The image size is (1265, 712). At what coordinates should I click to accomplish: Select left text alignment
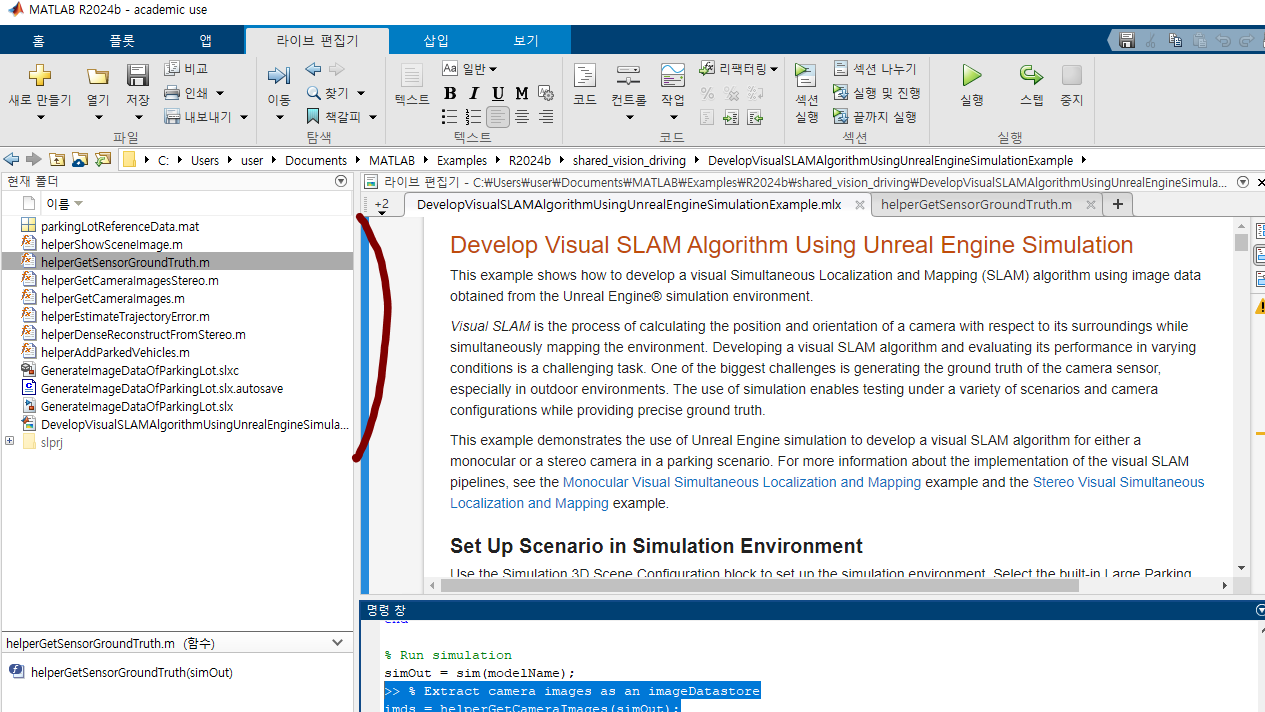(x=498, y=117)
